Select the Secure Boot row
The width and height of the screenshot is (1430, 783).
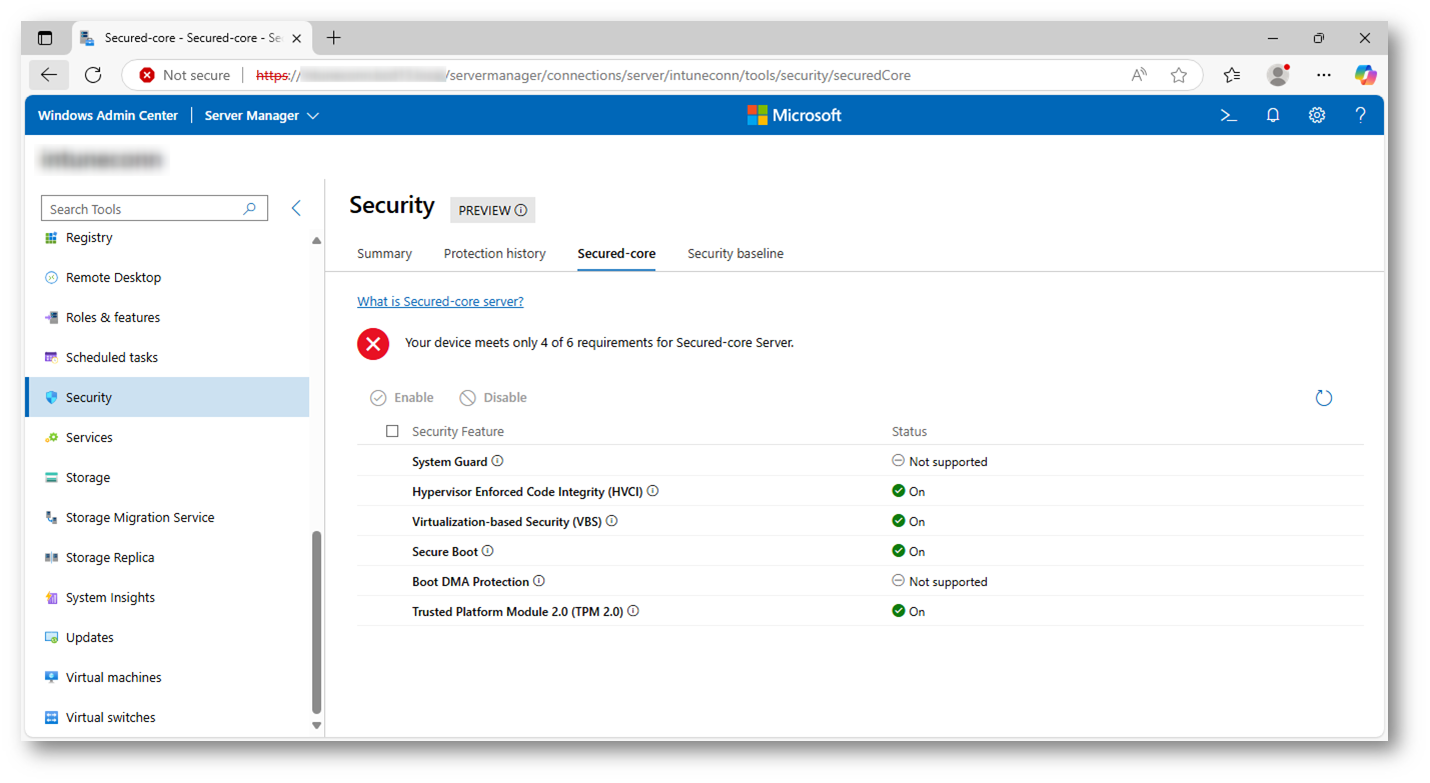860,551
